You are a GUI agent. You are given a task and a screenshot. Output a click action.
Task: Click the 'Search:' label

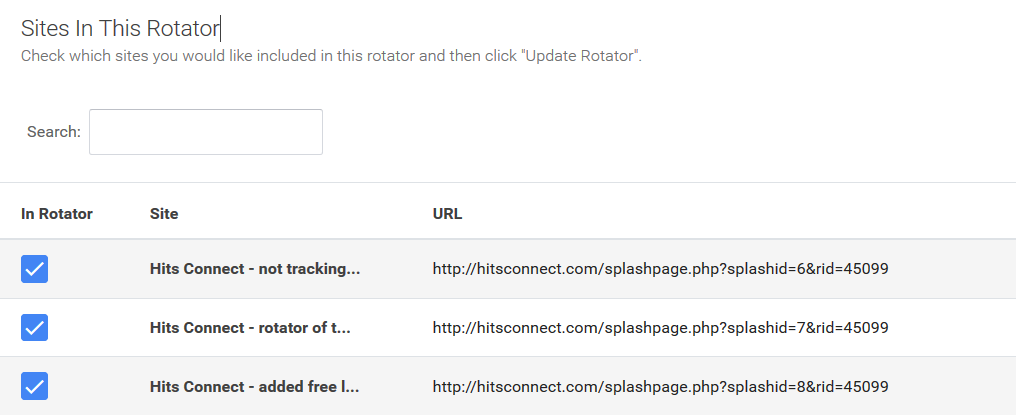coord(54,132)
